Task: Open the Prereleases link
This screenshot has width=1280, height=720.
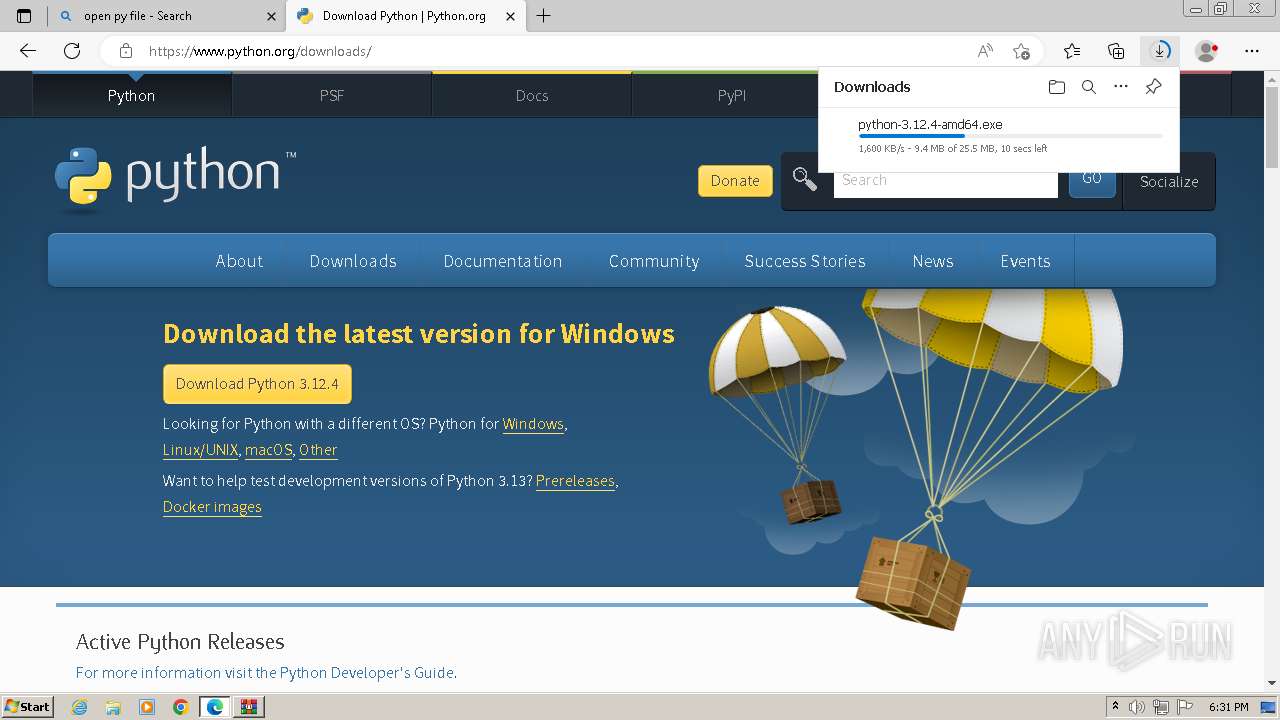Action: (575, 481)
